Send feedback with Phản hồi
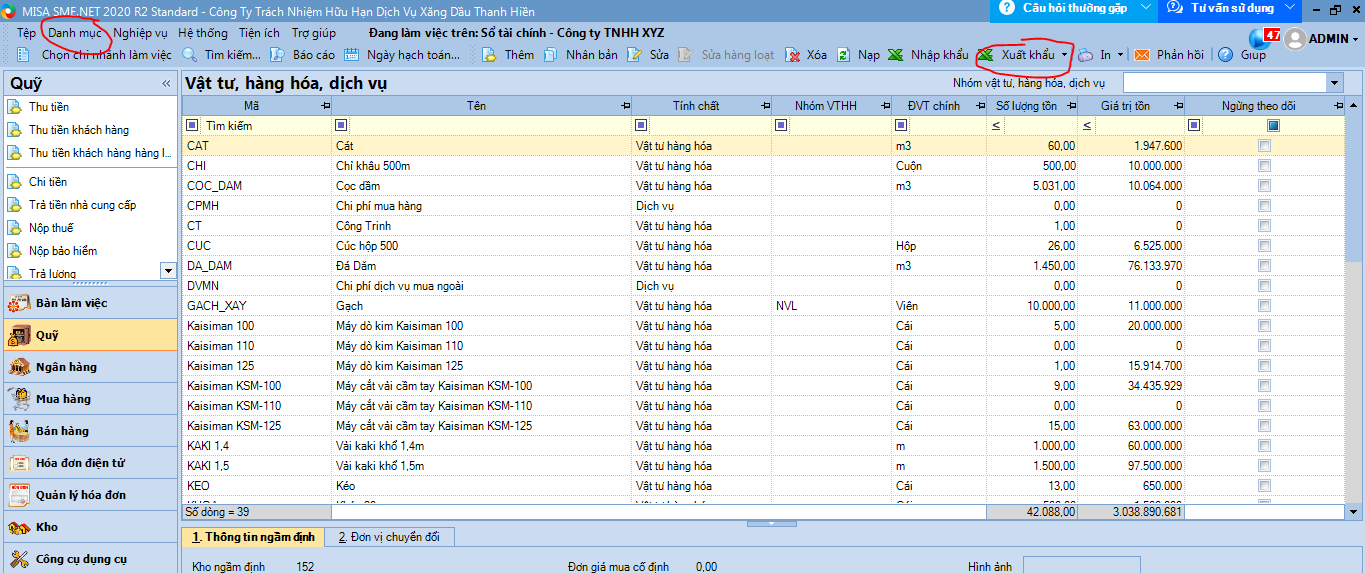 [1168, 55]
